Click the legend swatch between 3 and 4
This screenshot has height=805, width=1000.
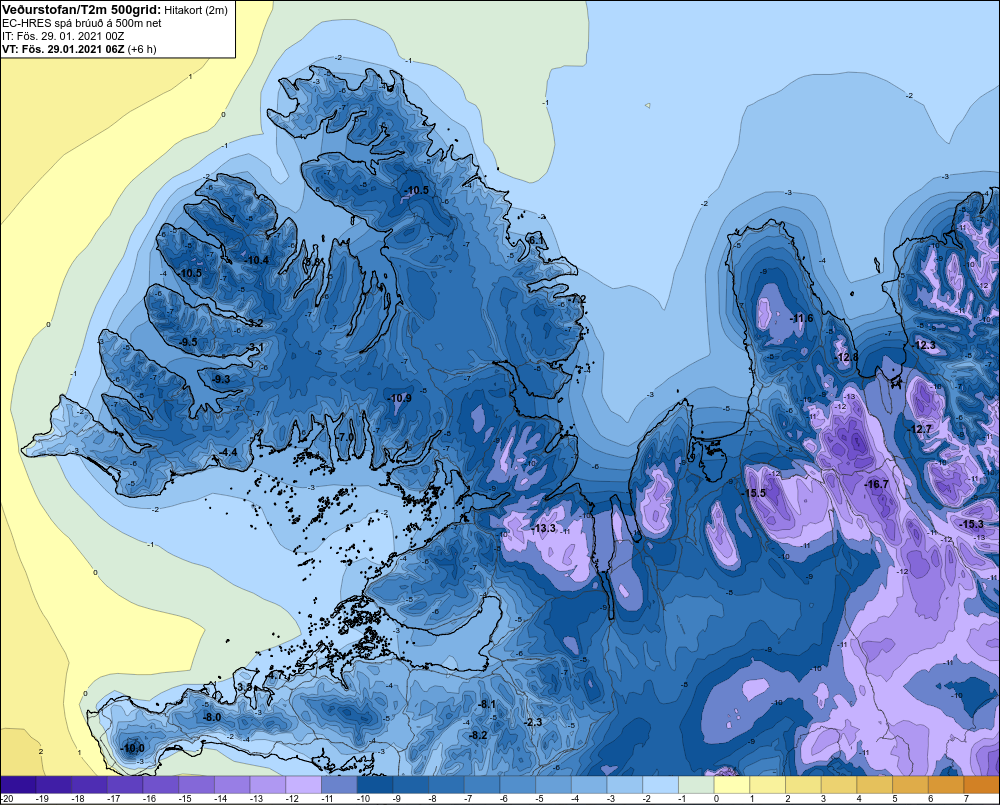[839, 785]
